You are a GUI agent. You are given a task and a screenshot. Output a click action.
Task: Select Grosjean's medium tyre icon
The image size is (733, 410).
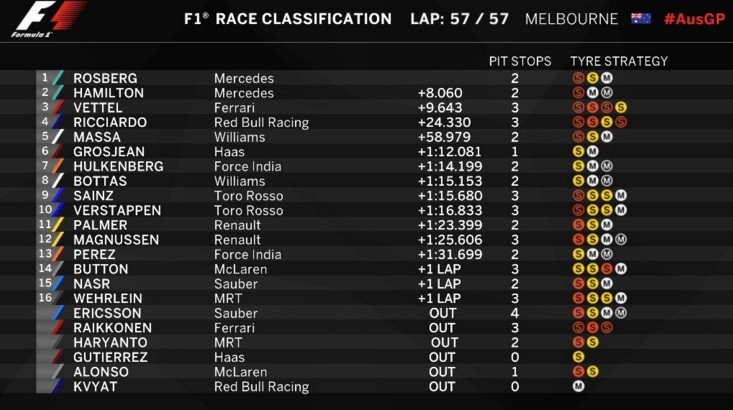(x=592, y=151)
